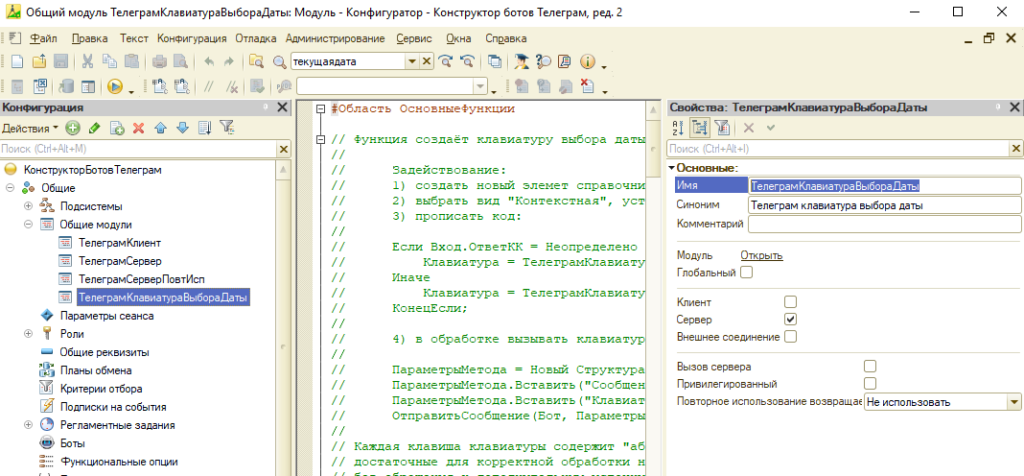
Task: Select Подписки на события in tree
Action: (x=113, y=406)
